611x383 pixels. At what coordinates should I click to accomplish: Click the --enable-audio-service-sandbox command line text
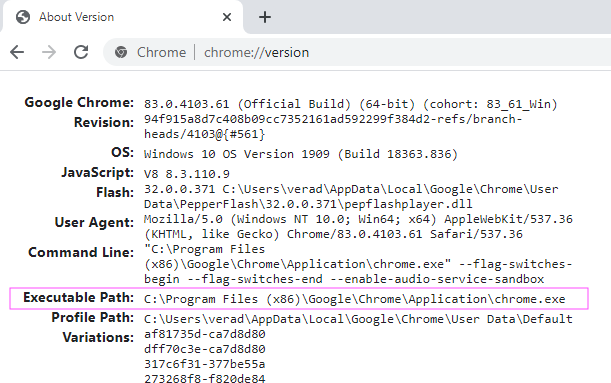(x=437, y=279)
